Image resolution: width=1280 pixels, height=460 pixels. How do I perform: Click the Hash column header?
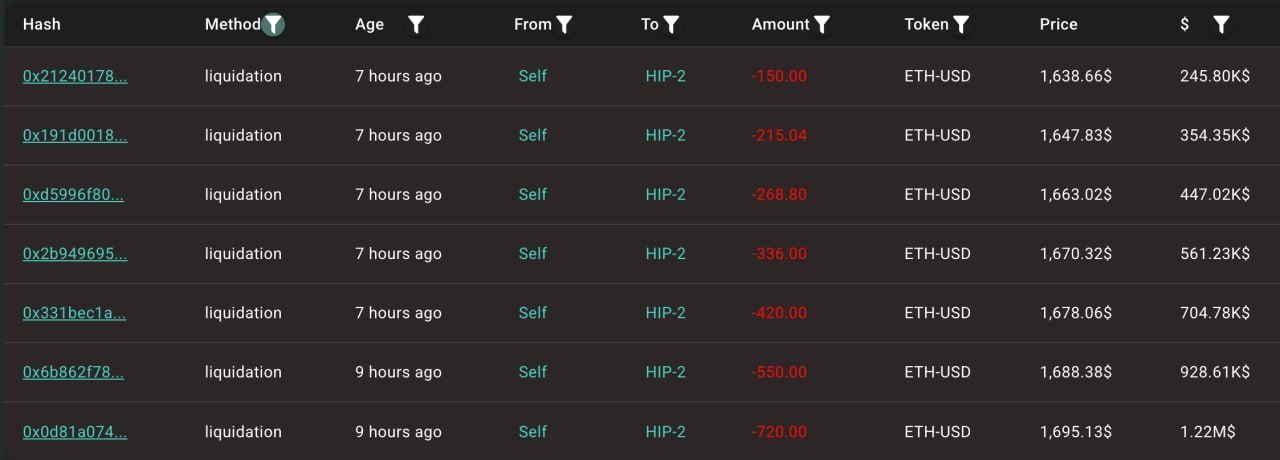[x=42, y=24]
